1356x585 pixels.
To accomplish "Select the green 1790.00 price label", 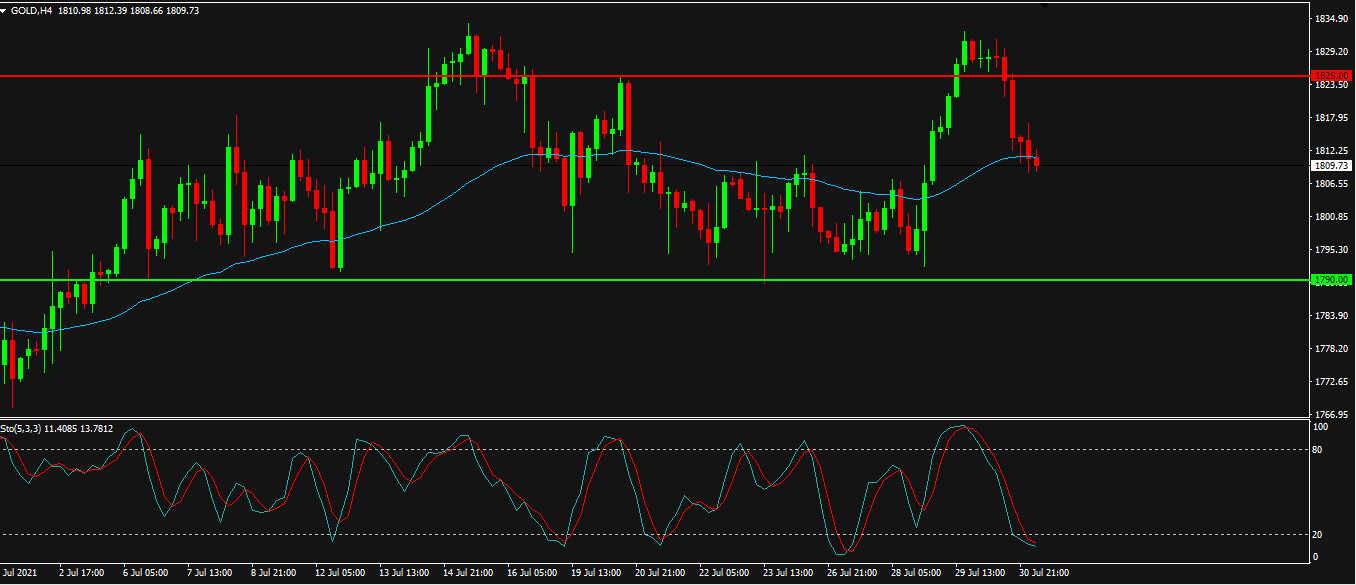I will pos(1330,280).
